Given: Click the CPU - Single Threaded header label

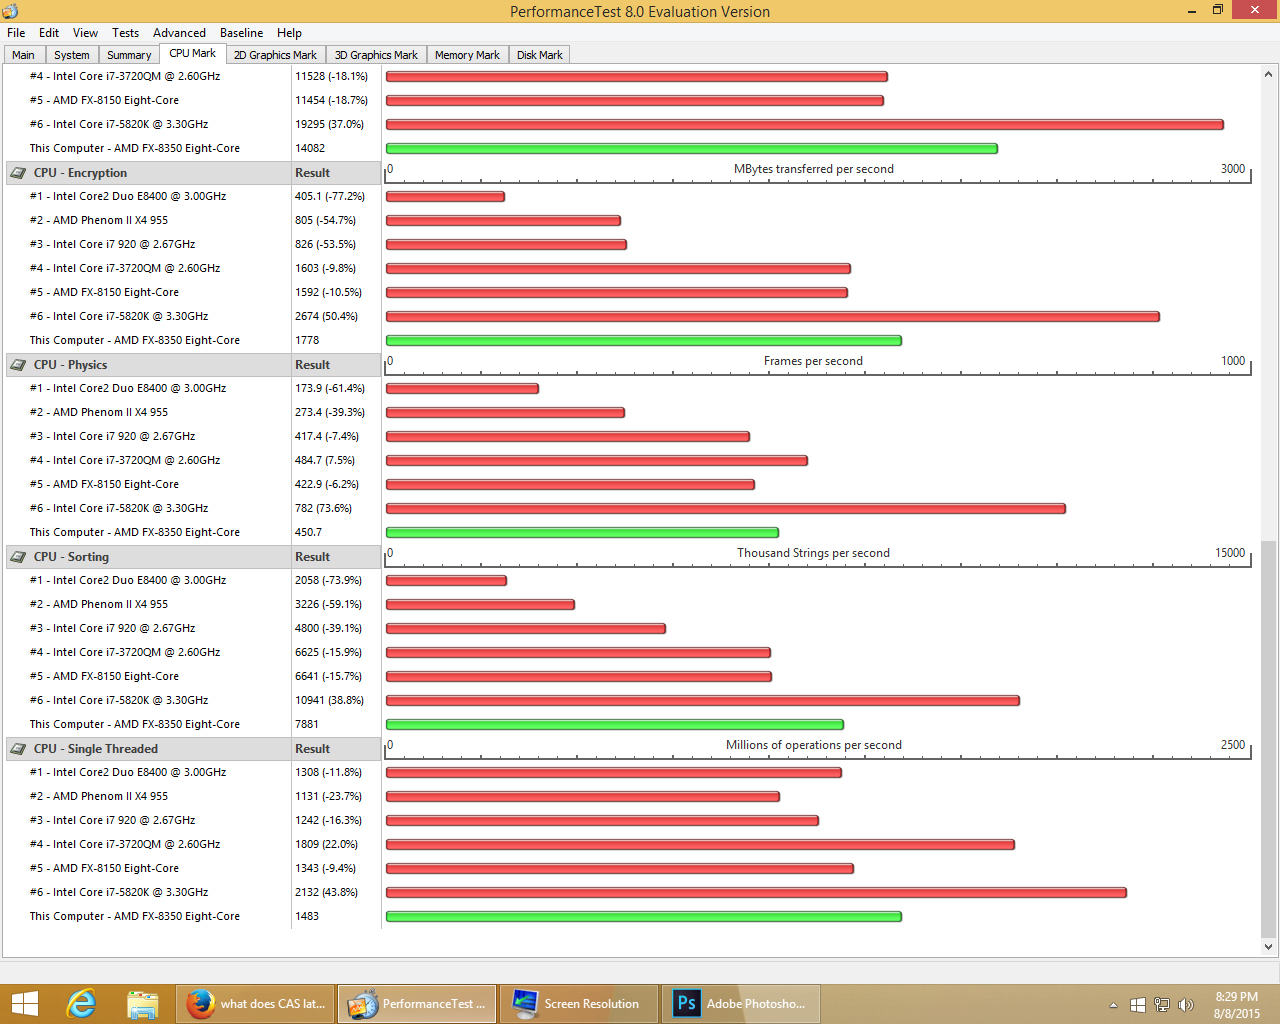Looking at the screenshot, I should coord(95,749).
